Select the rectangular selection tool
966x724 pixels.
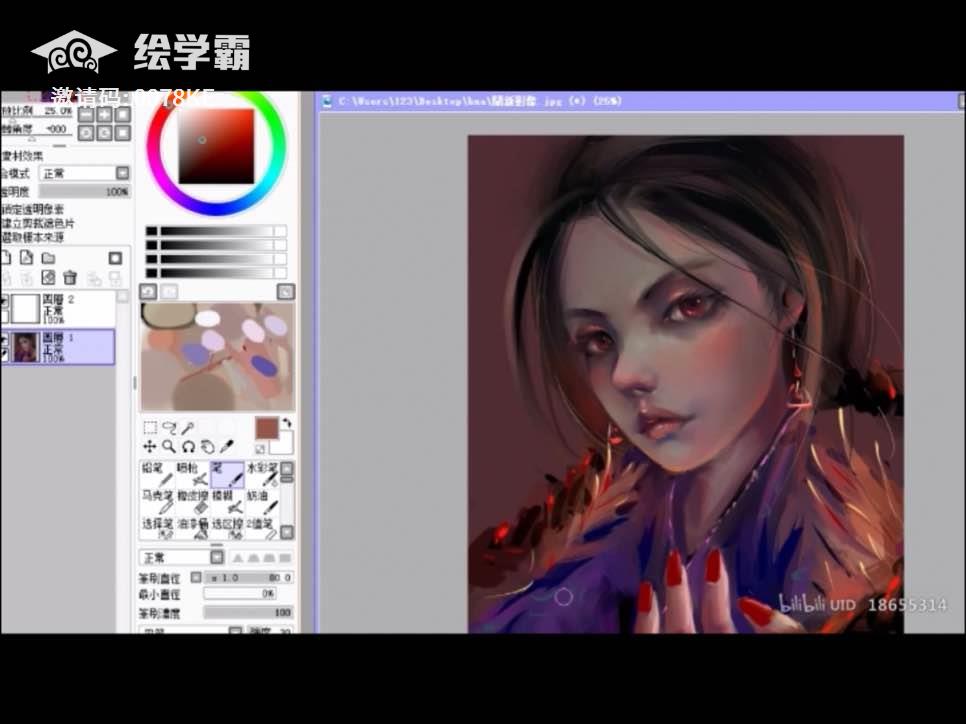click(150, 427)
